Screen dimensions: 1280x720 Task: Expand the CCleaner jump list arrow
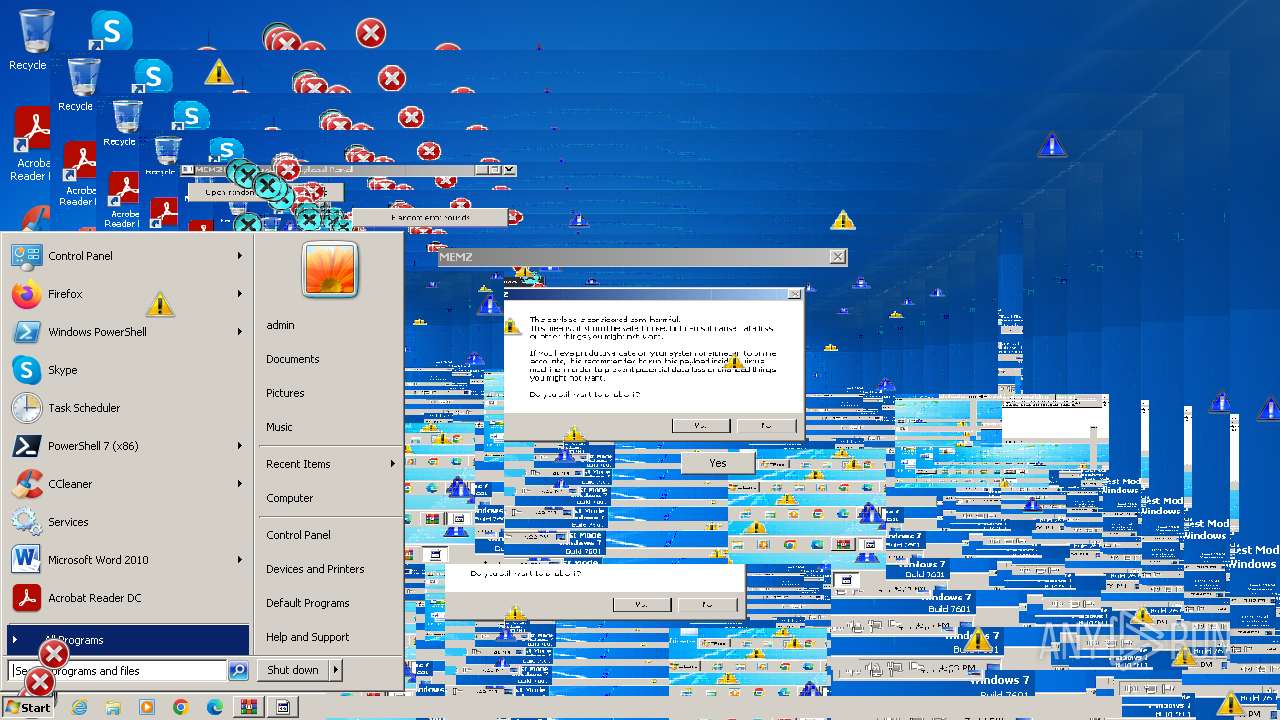[x=240, y=484]
